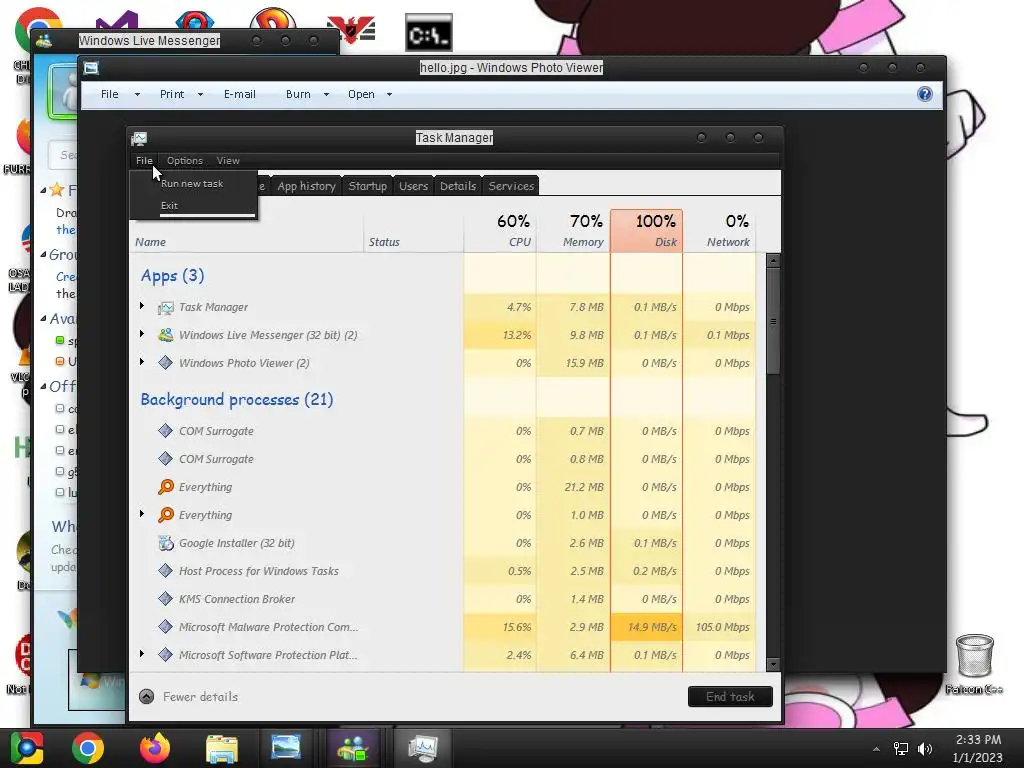The height and width of the screenshot is (768, 1024).
Task: Switch to the App history tab
Action: coord(306,186)
